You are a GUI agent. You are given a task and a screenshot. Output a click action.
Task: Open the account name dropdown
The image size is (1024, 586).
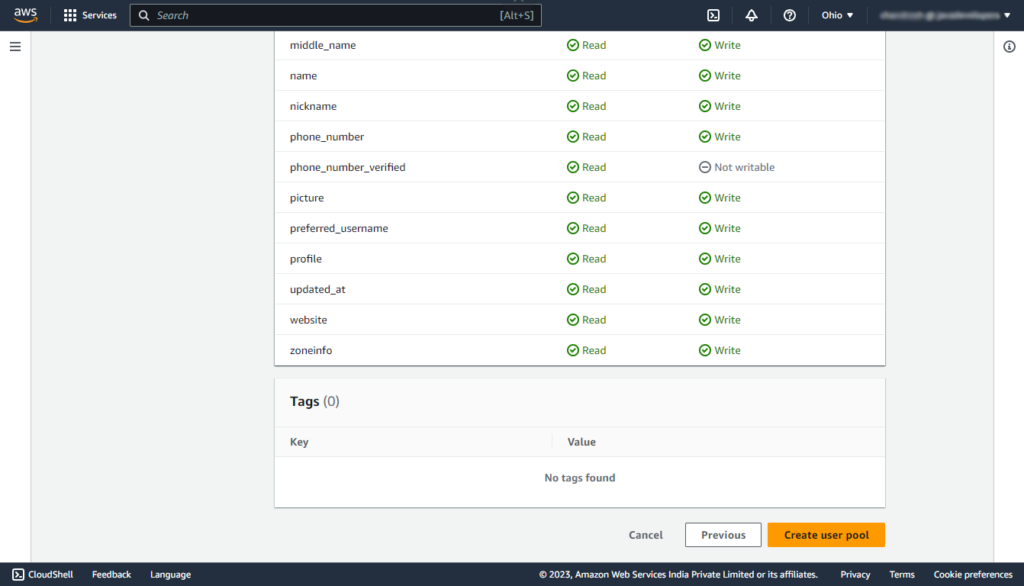click(x=940, y=15)
